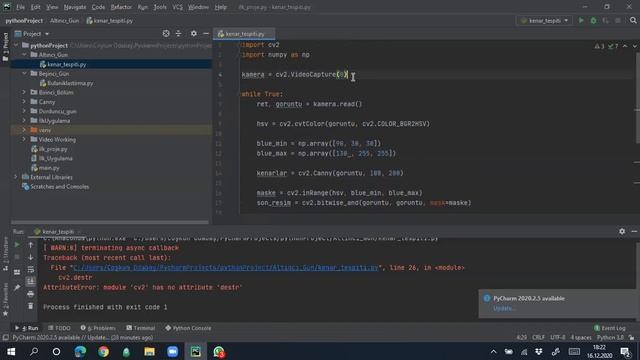Collapse the pythonProject root folder
640x360 pixels.
tap(16, 45)
